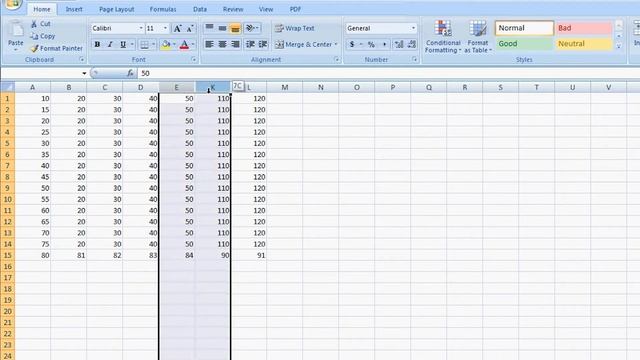Click the Cut scissors icon
This screenshot has width=640, height=360.
click(34, 24)
